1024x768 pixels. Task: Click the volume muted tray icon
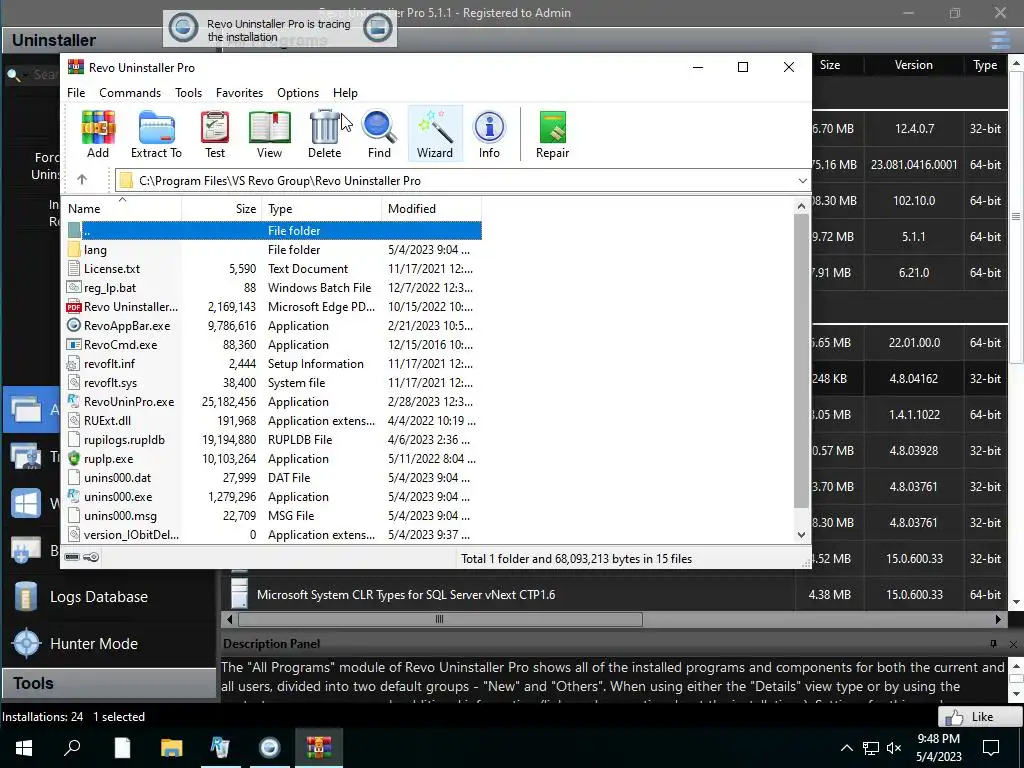(894, 748)
